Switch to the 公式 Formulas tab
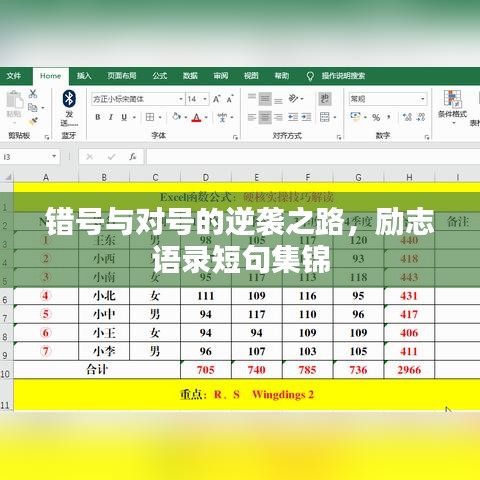The image size is (480, 480). tap(160, 76)
